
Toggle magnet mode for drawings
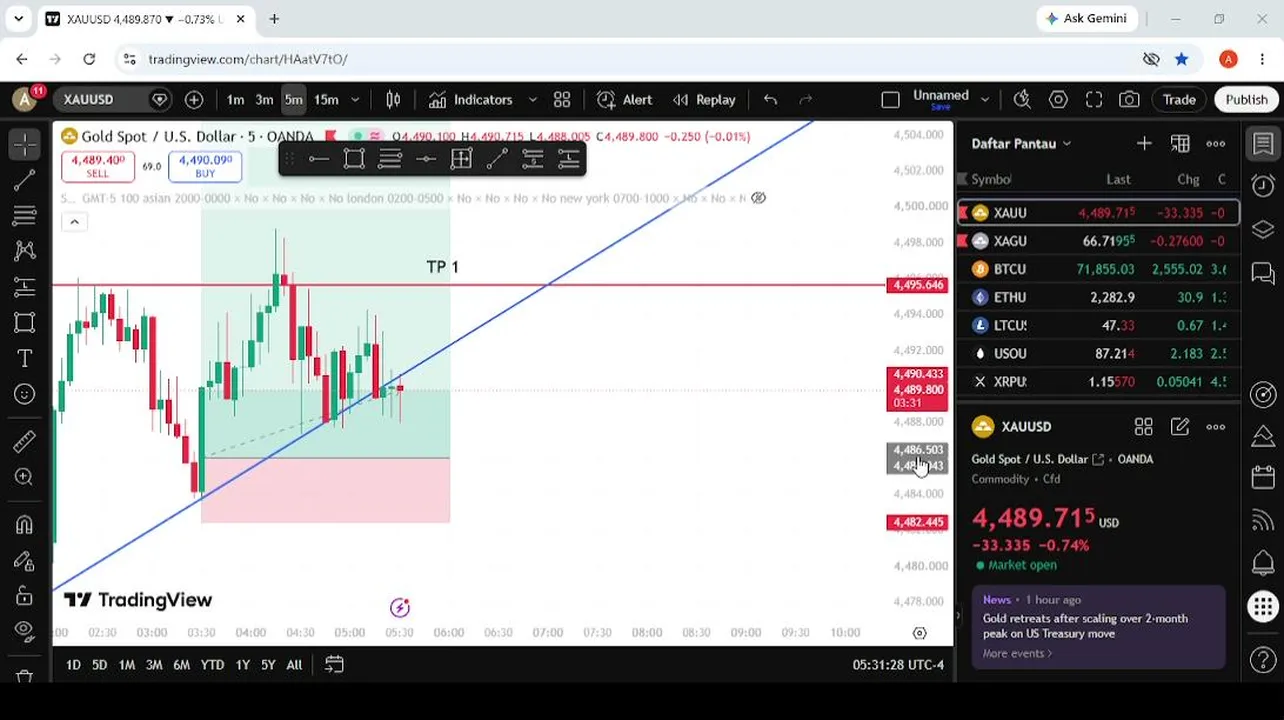[x=25, y=524]
